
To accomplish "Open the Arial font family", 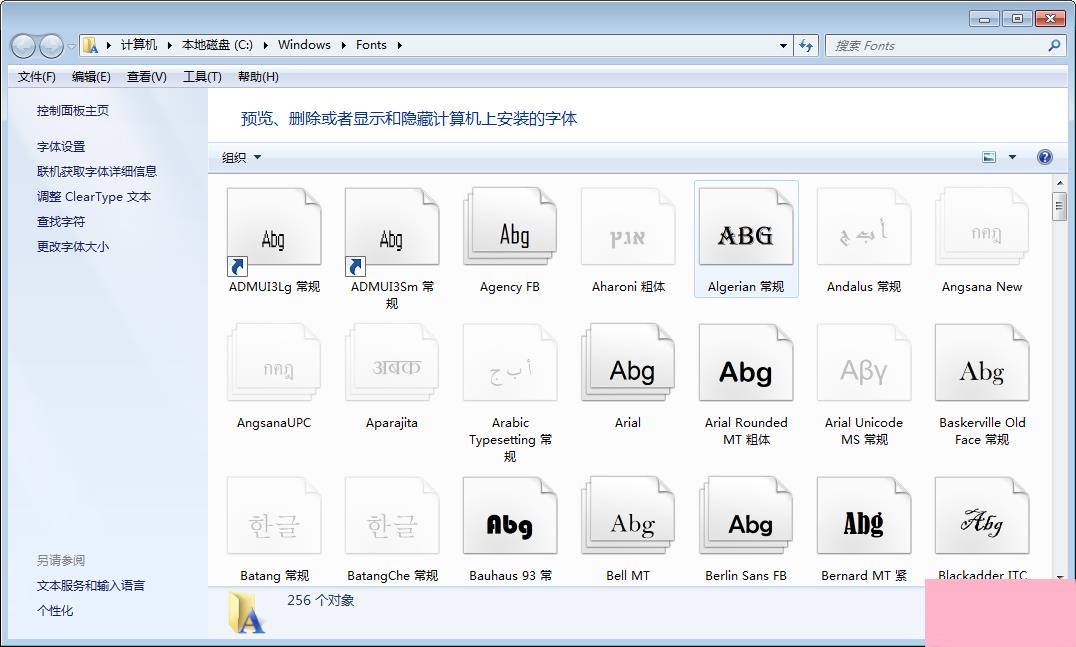I will pos(628,362).
